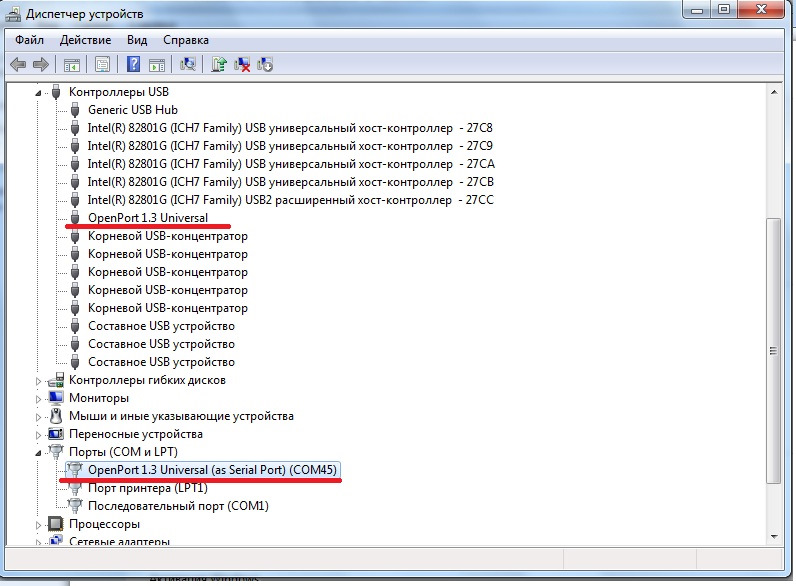Click the Forward arrow toolbar icon
Image resolution: width=796 pixels, height=586 pixels.
click(x=41, y=64)
